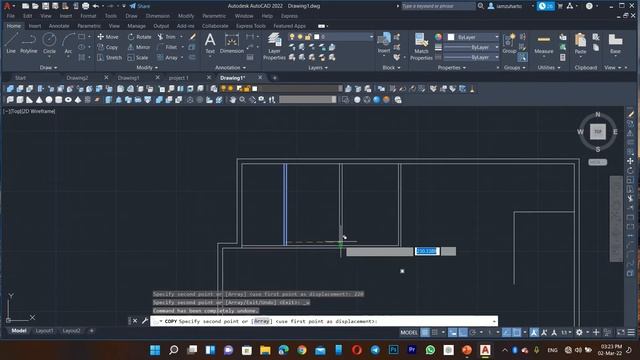
Task: Click the Paste tool
Action: pos(580,43)
